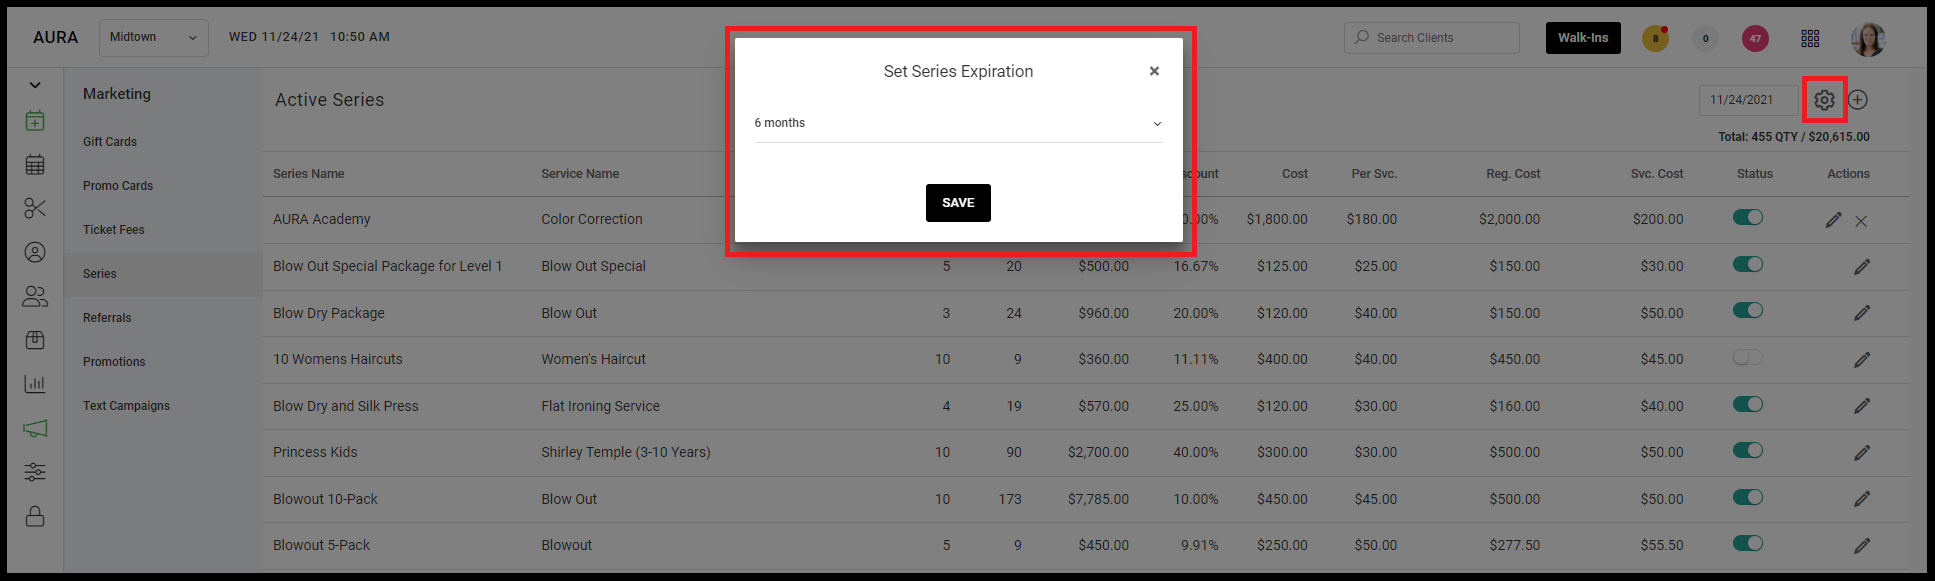The image size is (1935, 581).
Task: Click the add new series plus icon
Action: (1858, 100)
